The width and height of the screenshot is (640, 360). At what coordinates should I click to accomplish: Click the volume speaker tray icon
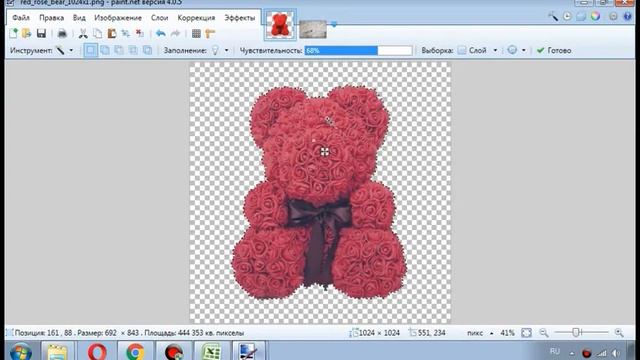[x=616, y=353]
